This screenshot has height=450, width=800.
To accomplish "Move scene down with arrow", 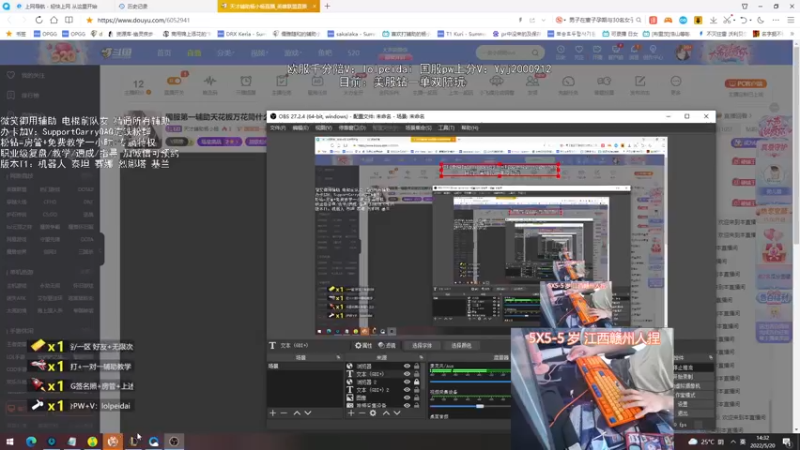I will pos(308,413).
